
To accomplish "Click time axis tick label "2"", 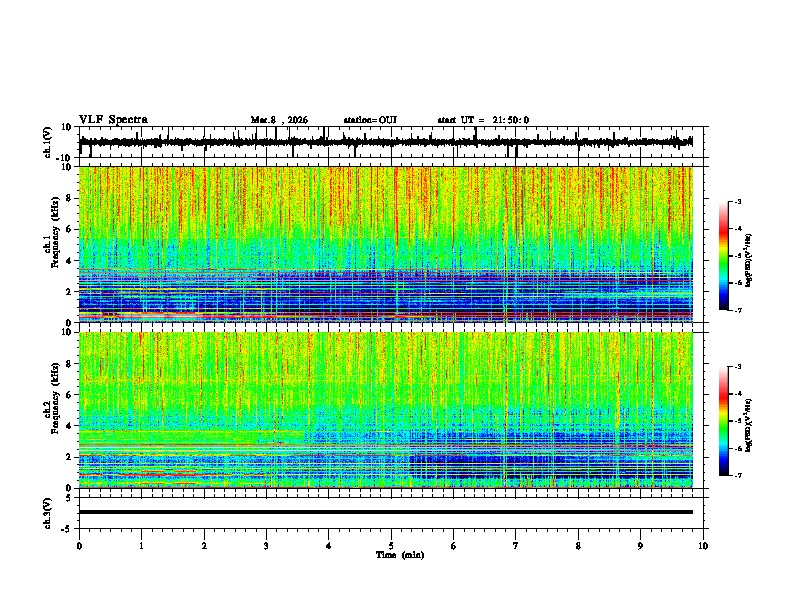I will pos(204,546).
